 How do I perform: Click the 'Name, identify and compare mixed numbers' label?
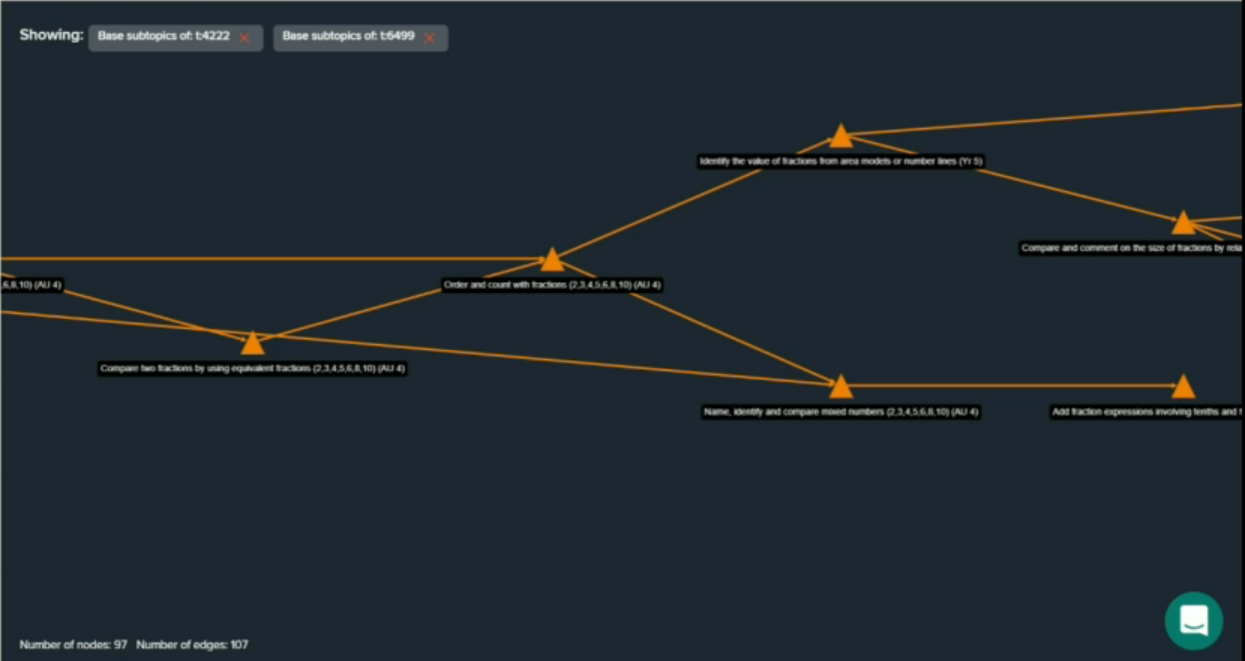point(841,411)
